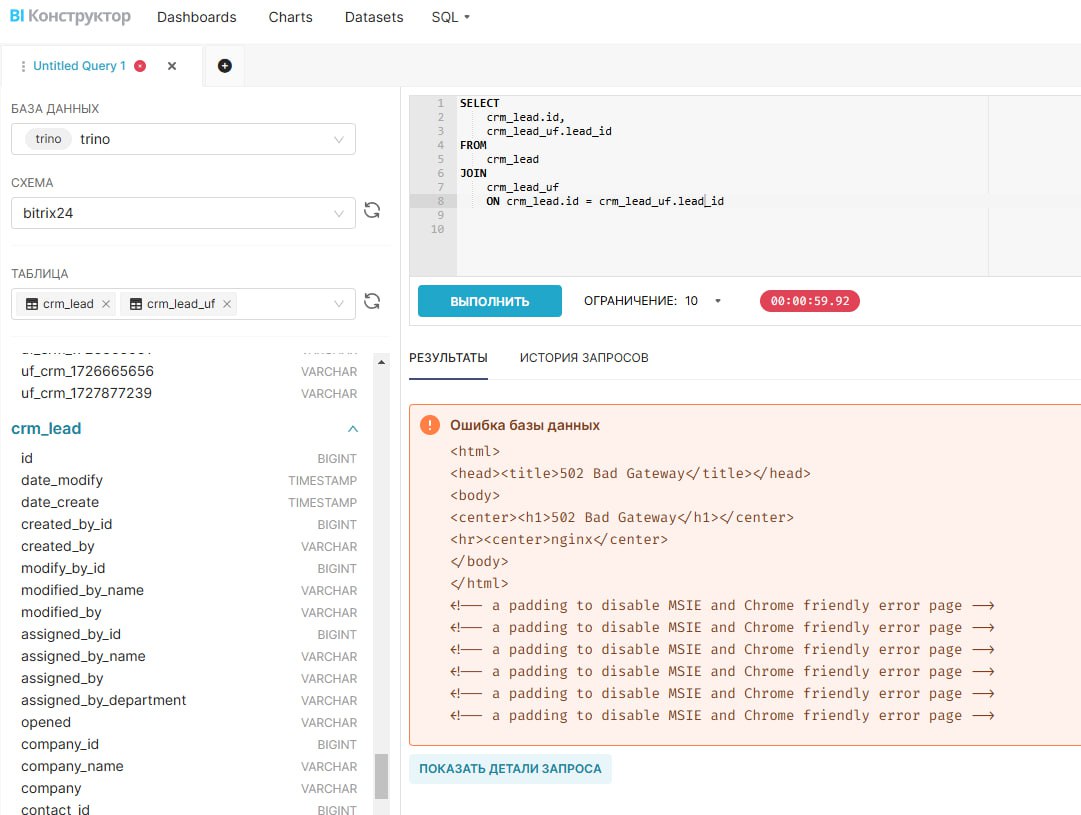Remove crm_lead table chip
The image size is (1081, 815).
coord(106,304)
